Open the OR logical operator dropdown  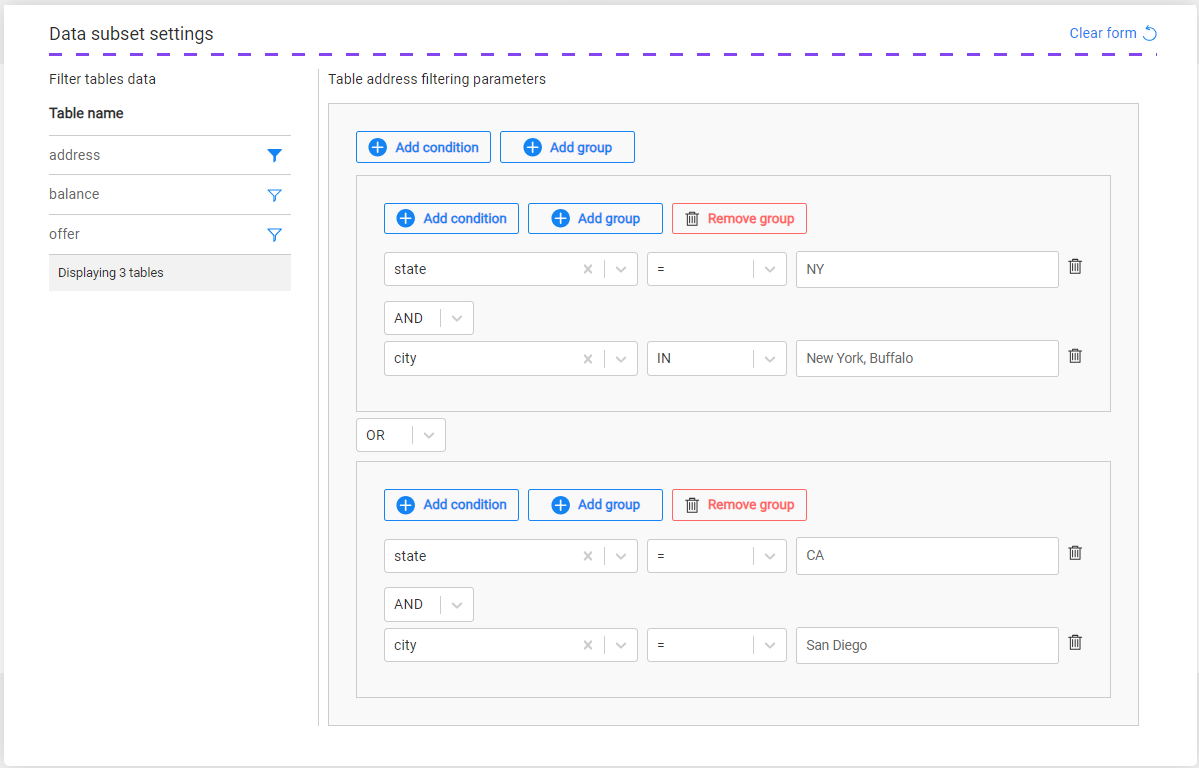(429, 436)
